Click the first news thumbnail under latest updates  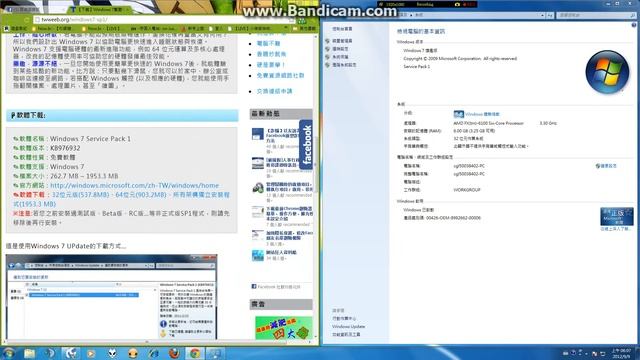[258, 134]
